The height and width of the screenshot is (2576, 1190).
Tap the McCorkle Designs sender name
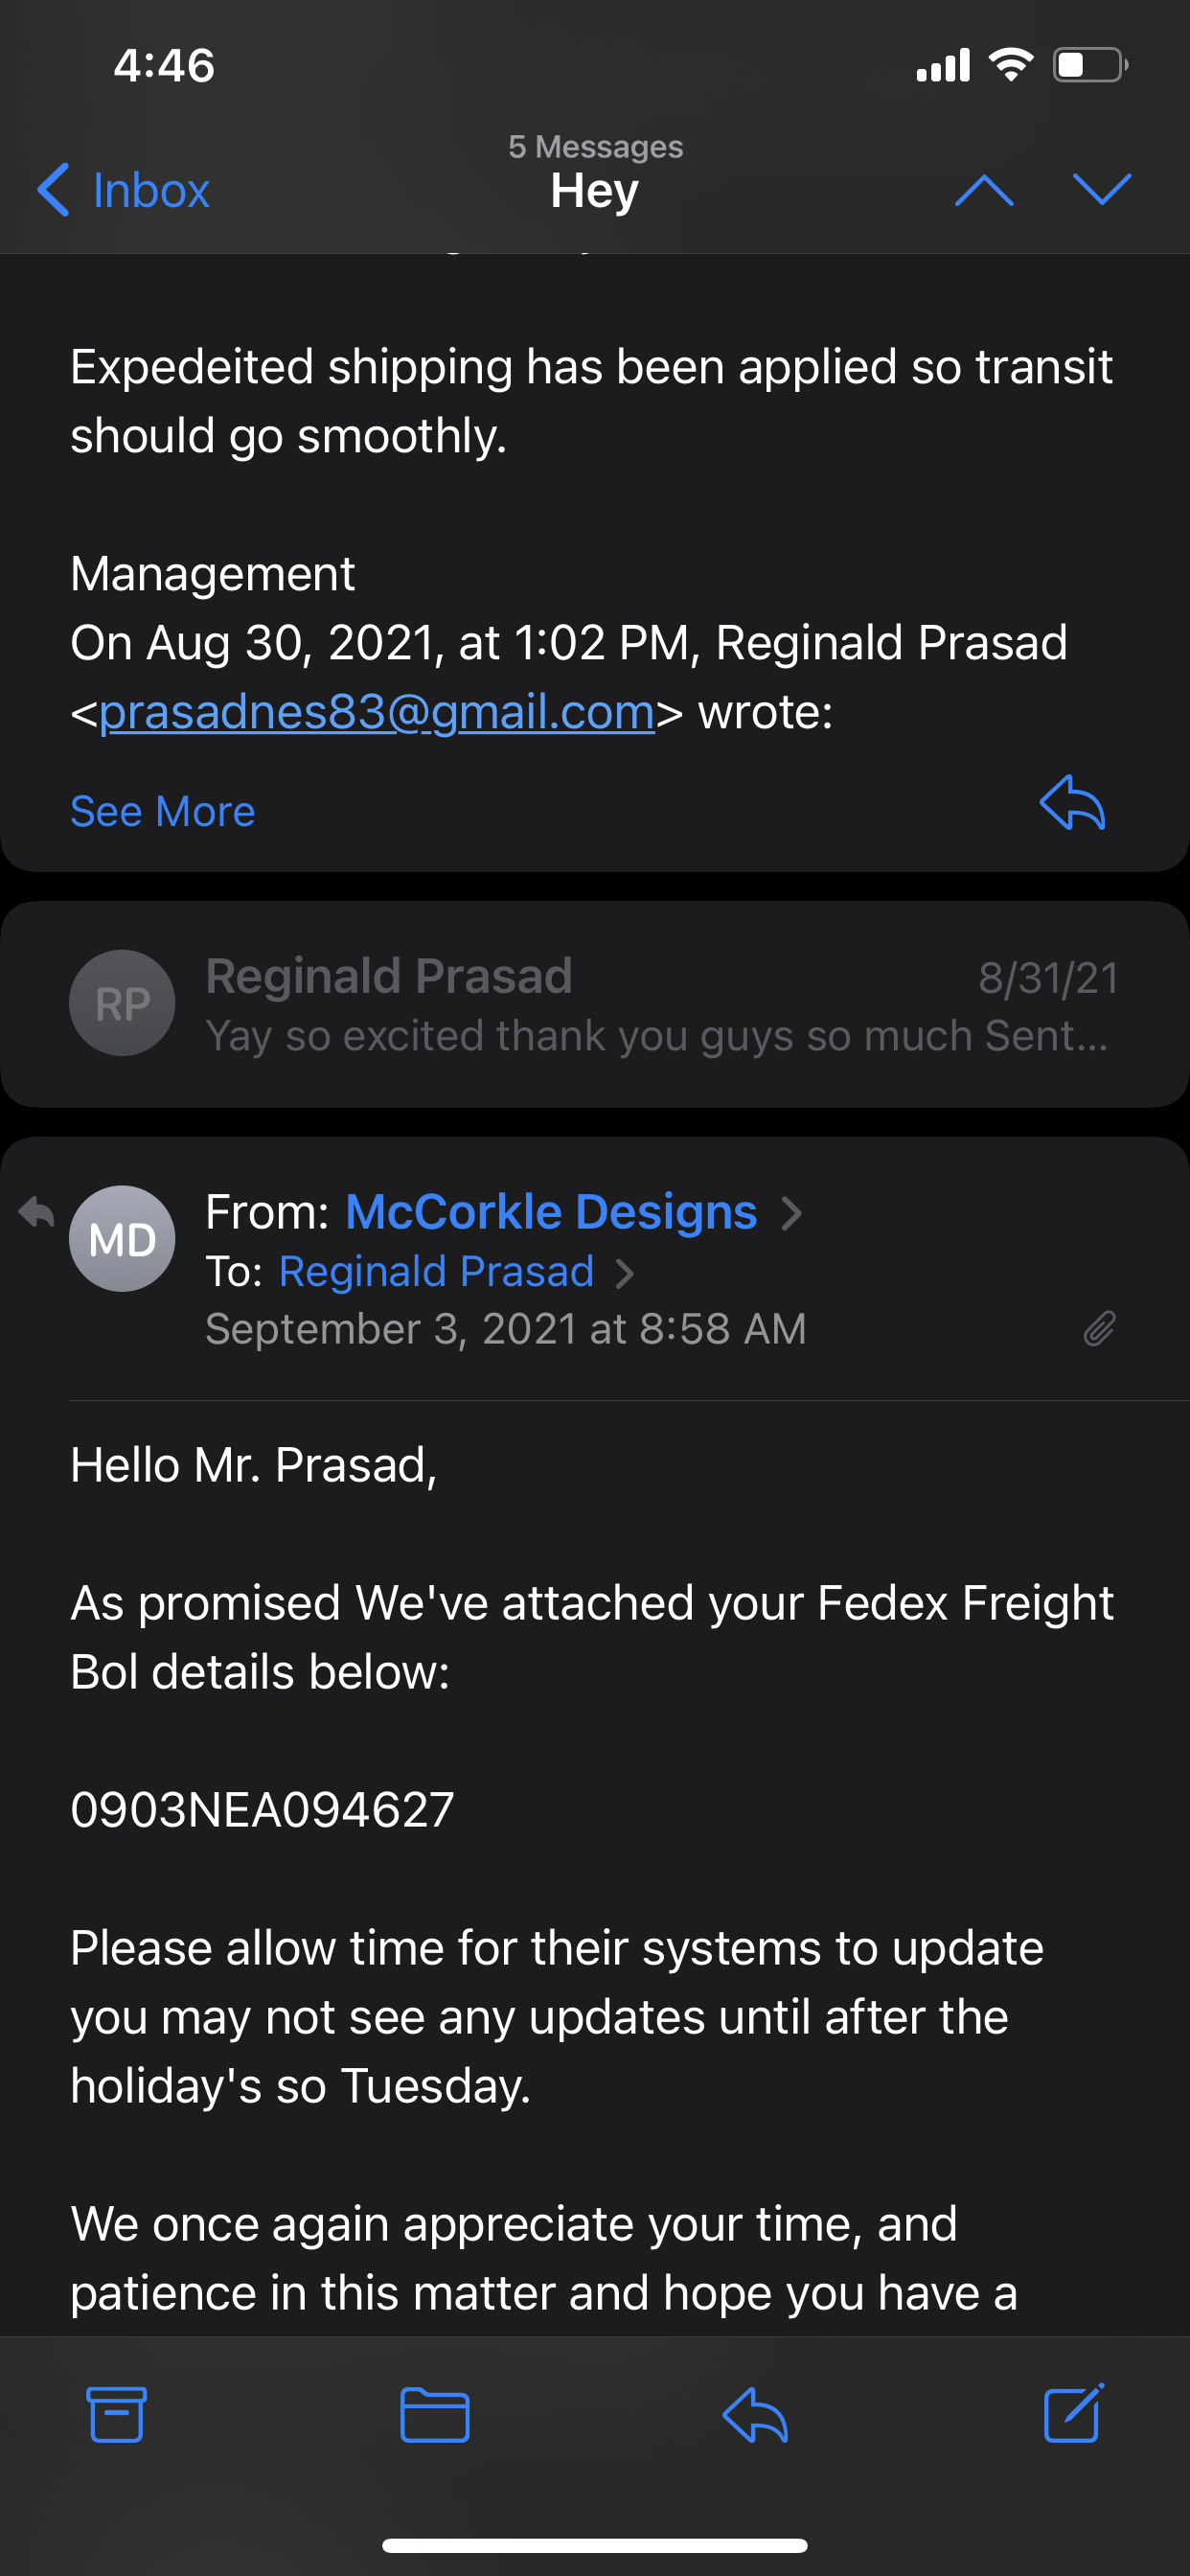(x=551, y=1212)
